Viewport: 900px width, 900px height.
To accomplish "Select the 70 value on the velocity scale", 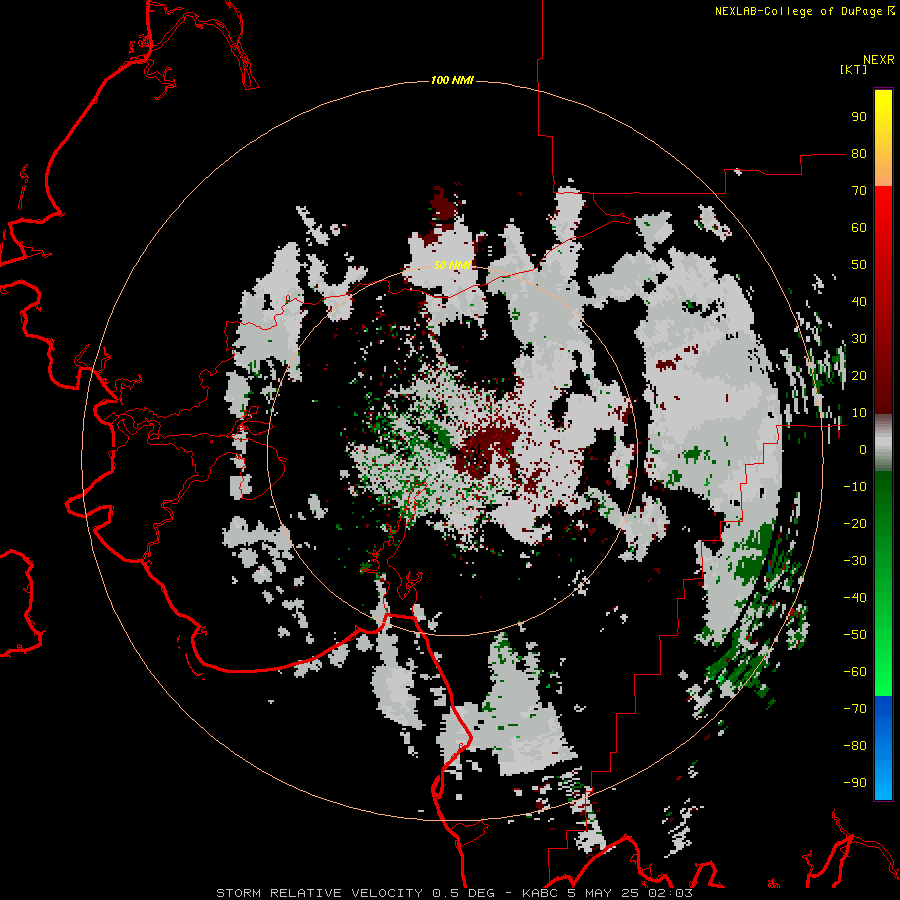I will [859, 191].
